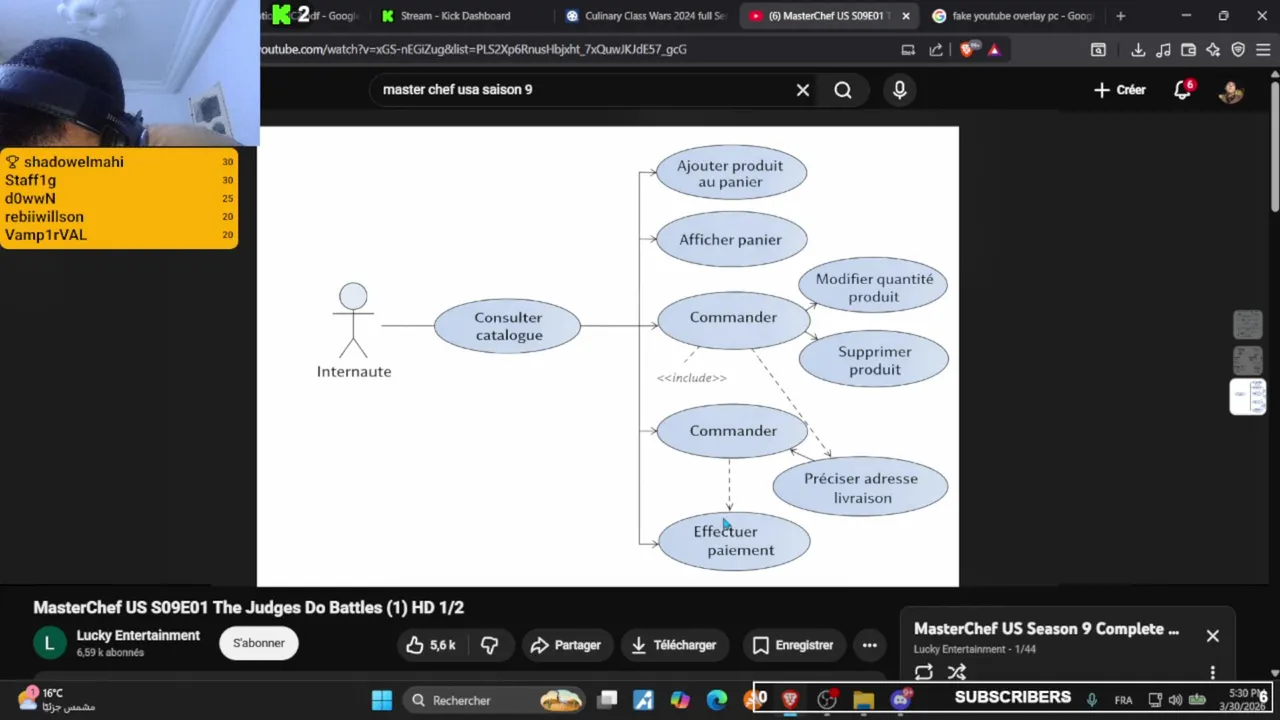Click rebiiwillson in leaderboard overlay
This screenshot has width=1280, height=720.
tap(44, 216)
